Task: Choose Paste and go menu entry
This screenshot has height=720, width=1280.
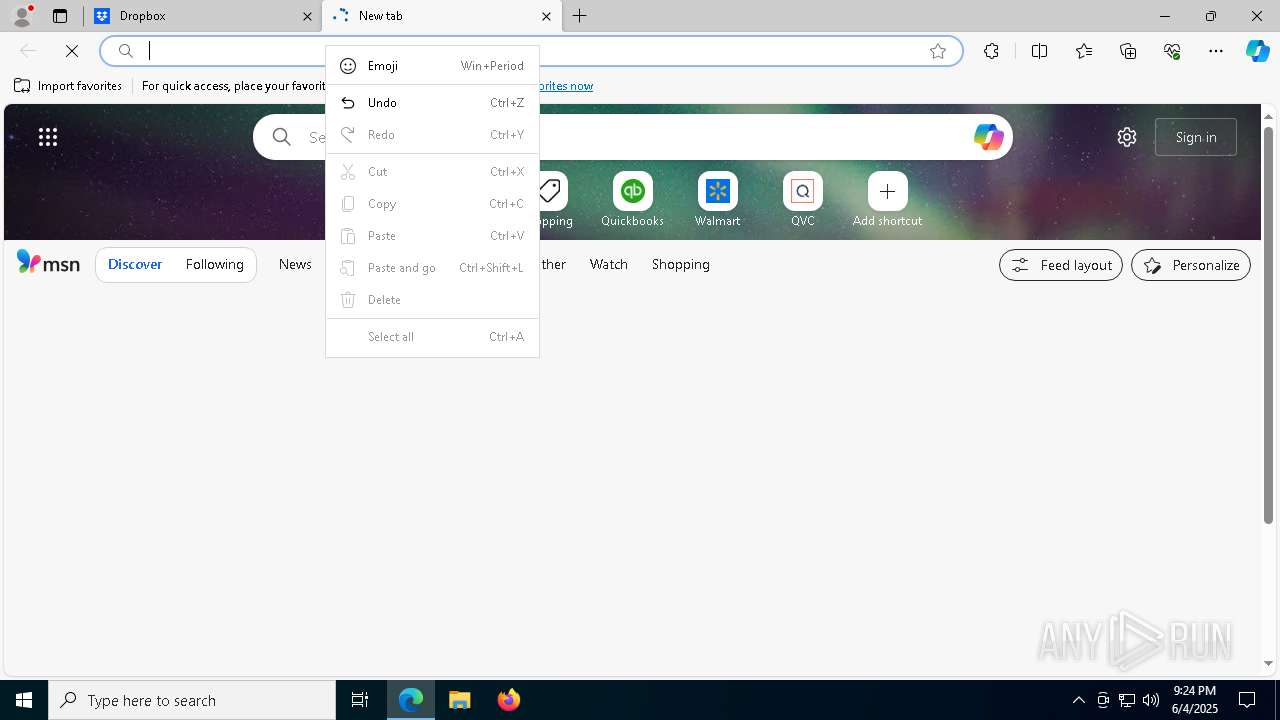Action: point(432,268)
